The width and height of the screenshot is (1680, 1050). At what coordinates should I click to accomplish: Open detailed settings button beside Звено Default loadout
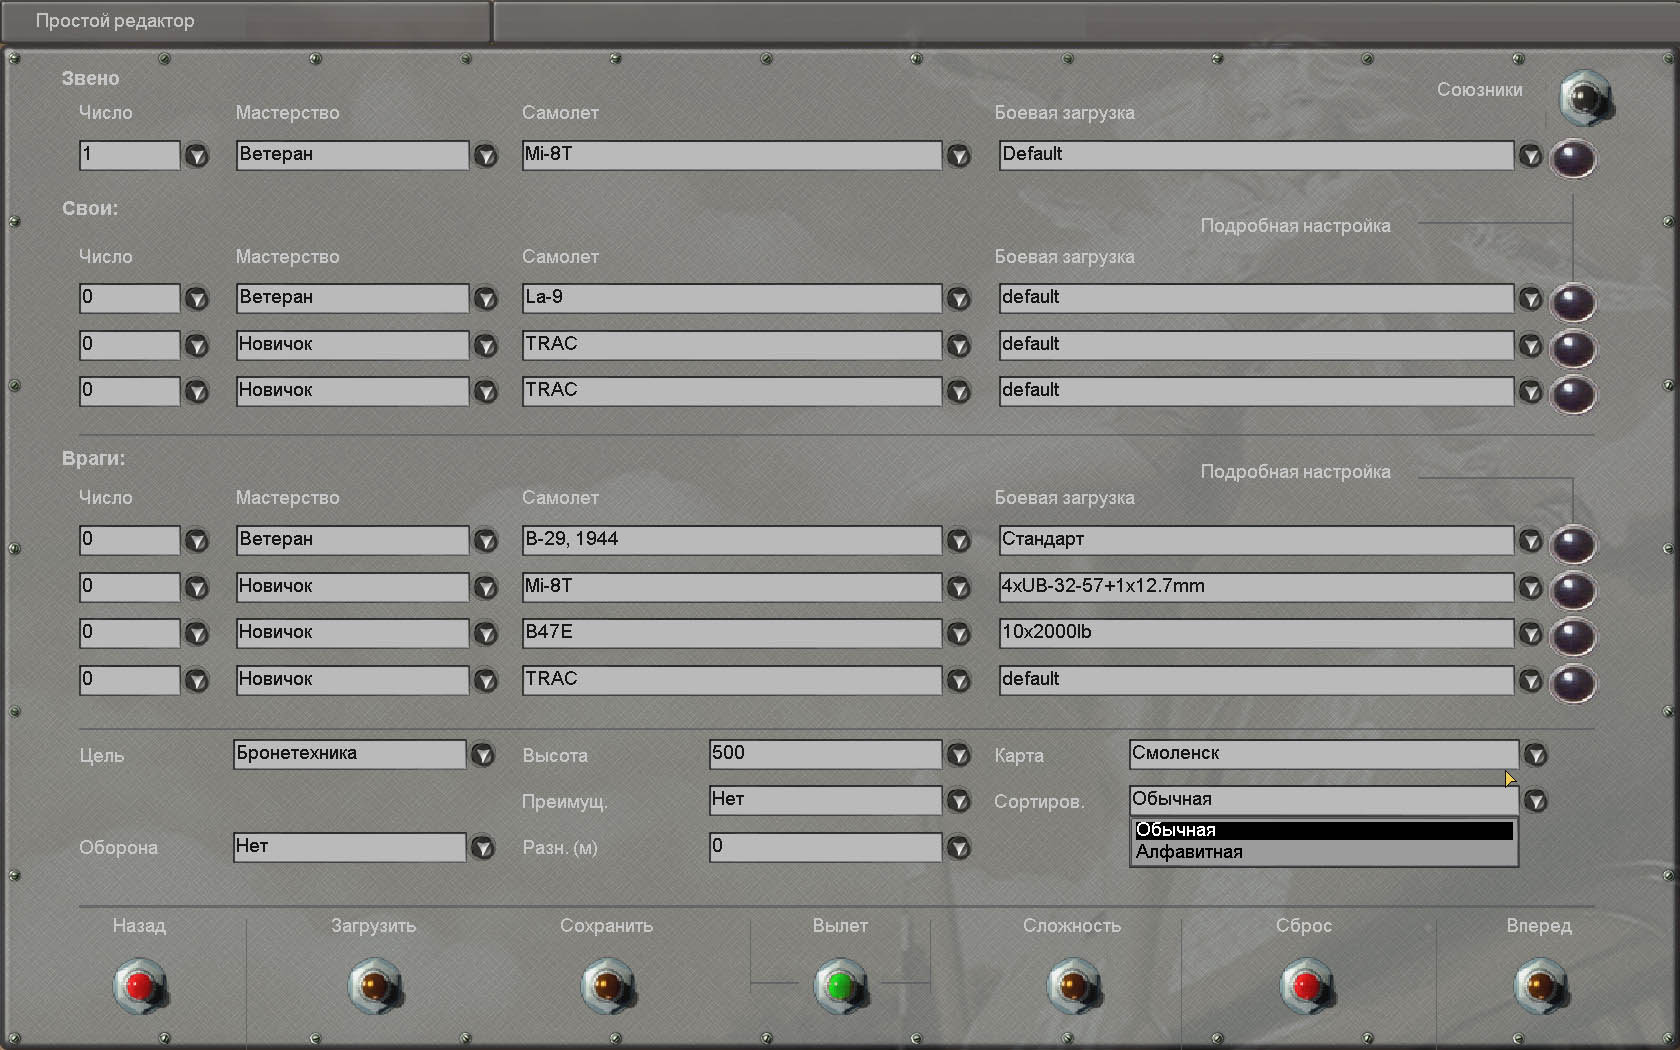[x=1573, y=158]
